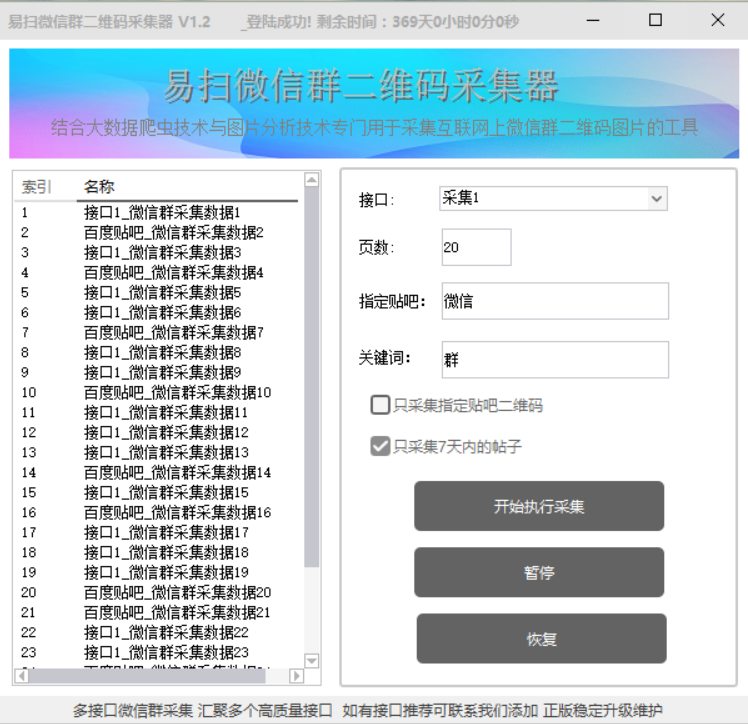This screenshot has width=748, height=724.
Task: Click the 指定贴吧 input field containing 微信
Action: (x=555, y=301)
